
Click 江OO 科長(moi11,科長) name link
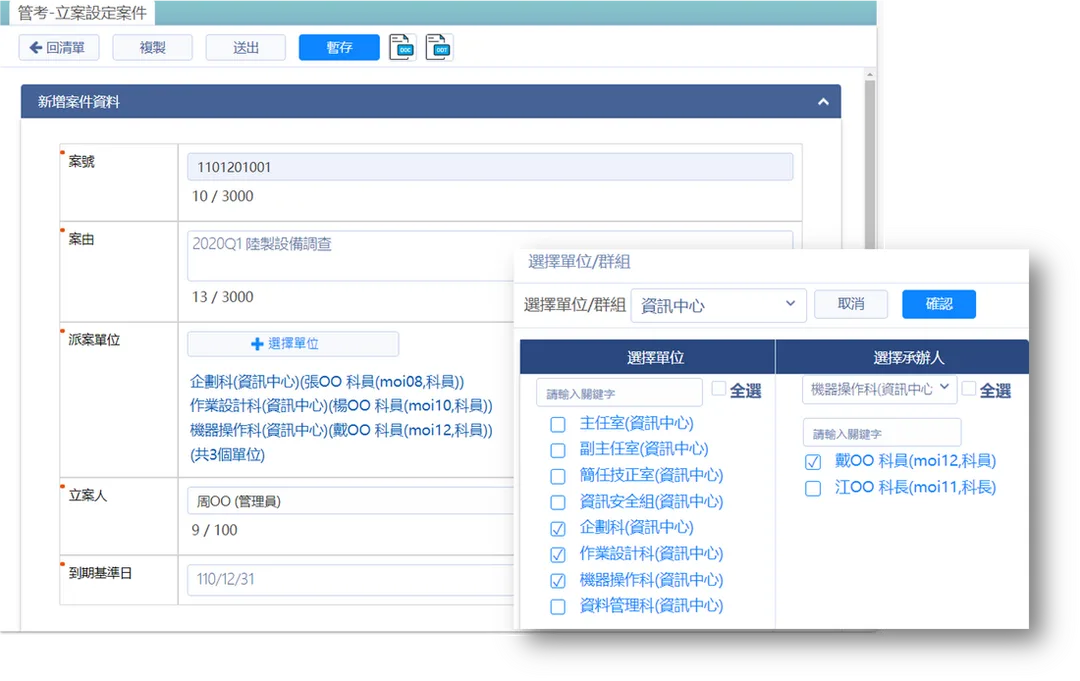pyautogui.click(x=915, y=488)
